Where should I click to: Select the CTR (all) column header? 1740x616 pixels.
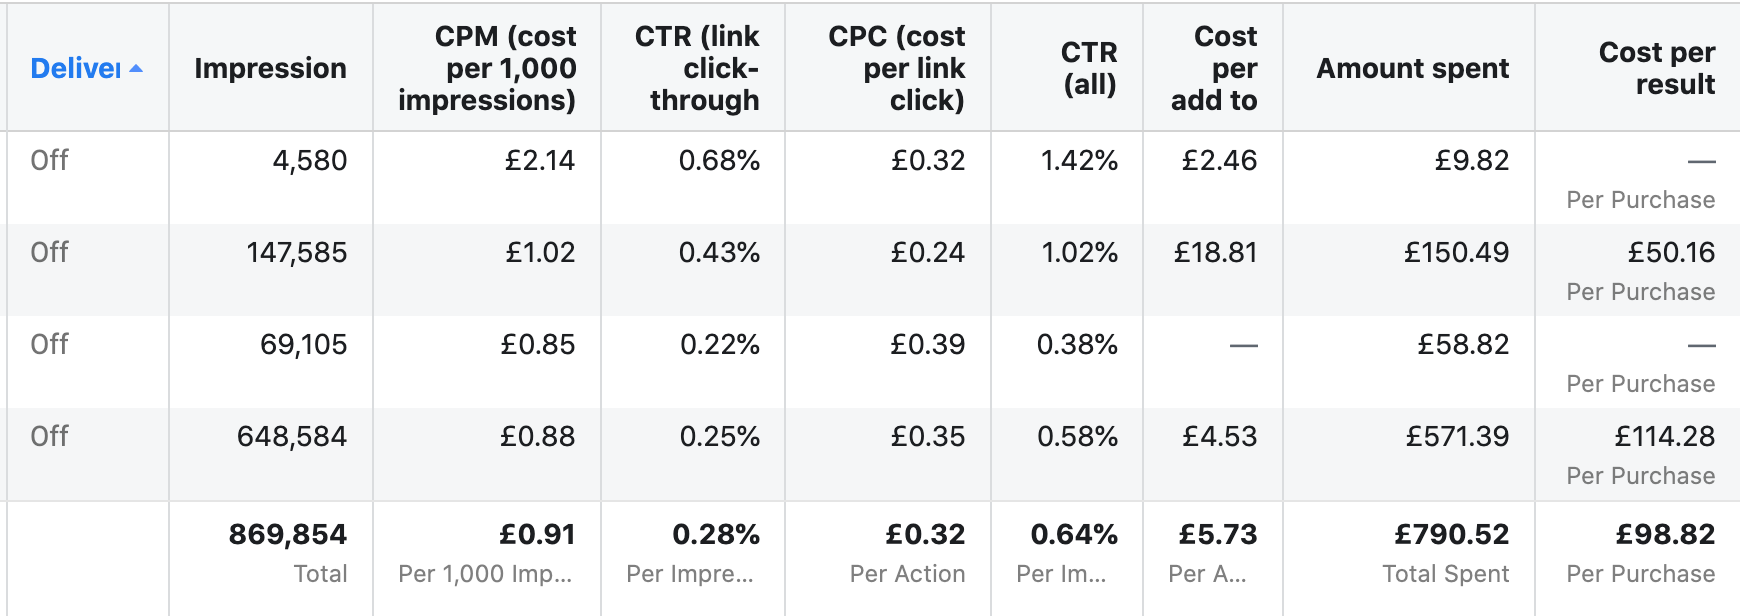1089,68
